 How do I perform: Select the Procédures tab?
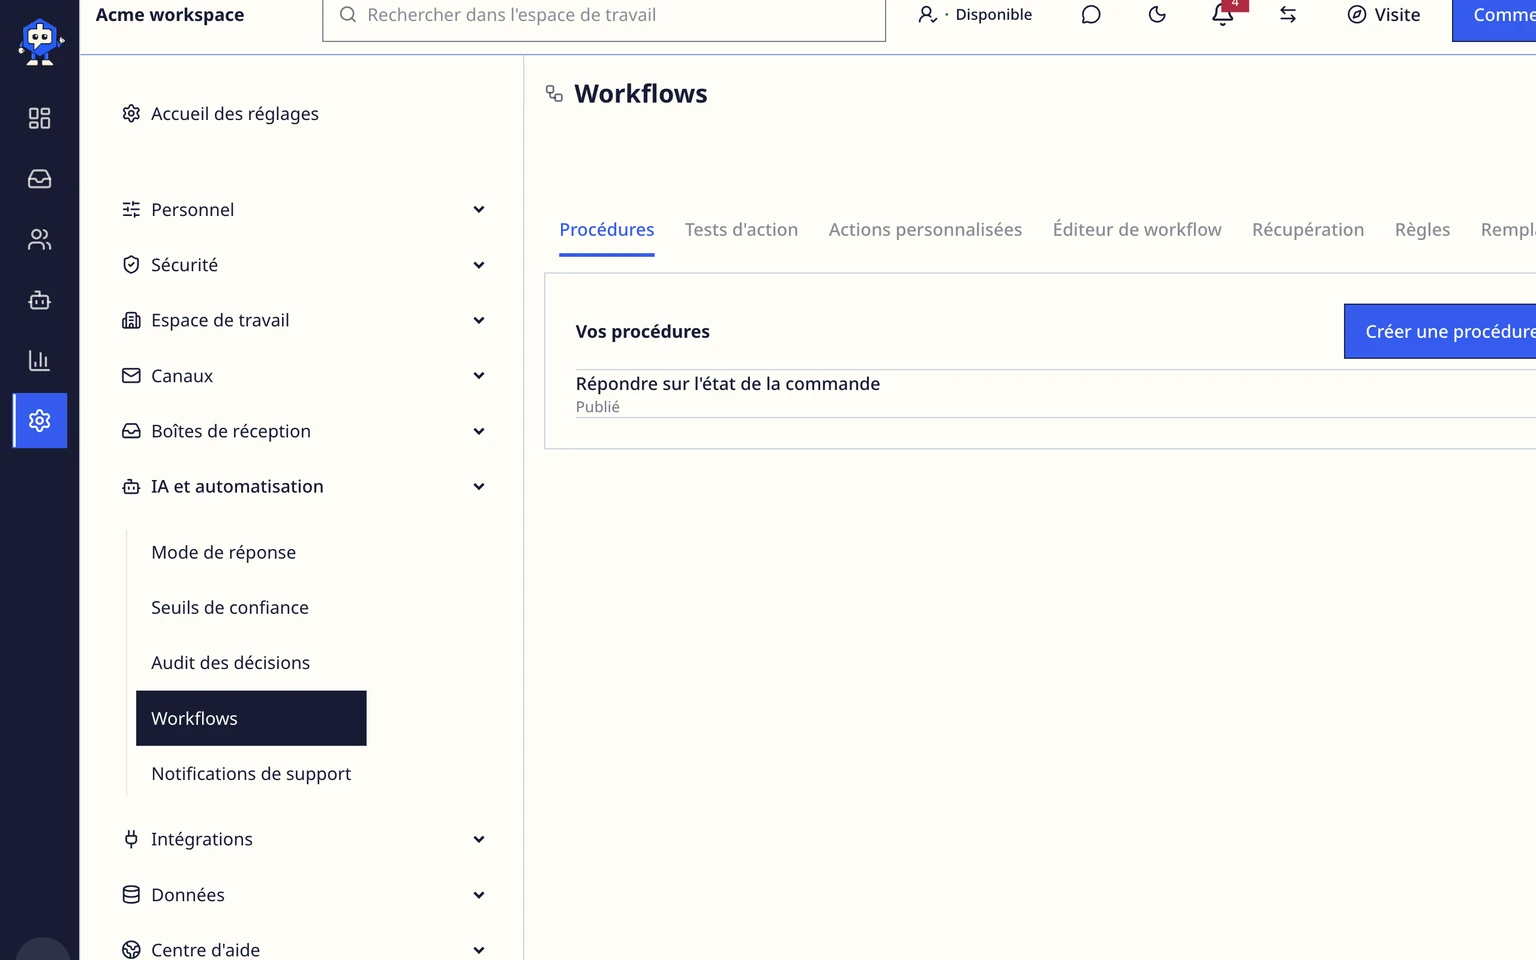pos(607,230)
